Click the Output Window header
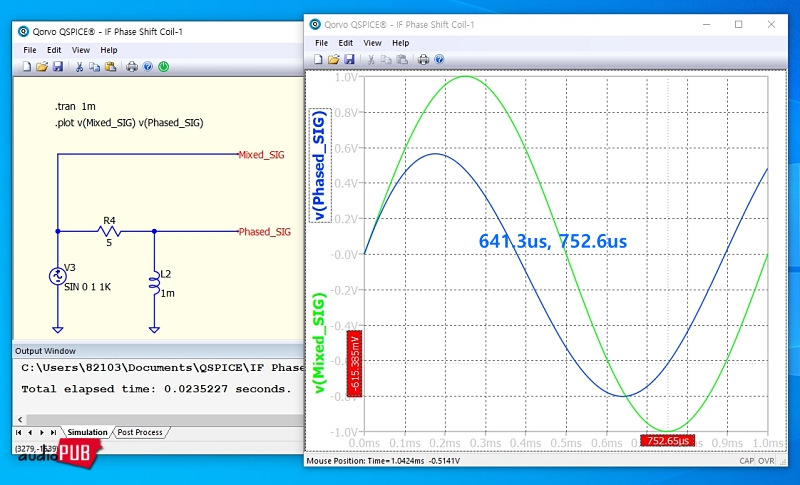 158,351
